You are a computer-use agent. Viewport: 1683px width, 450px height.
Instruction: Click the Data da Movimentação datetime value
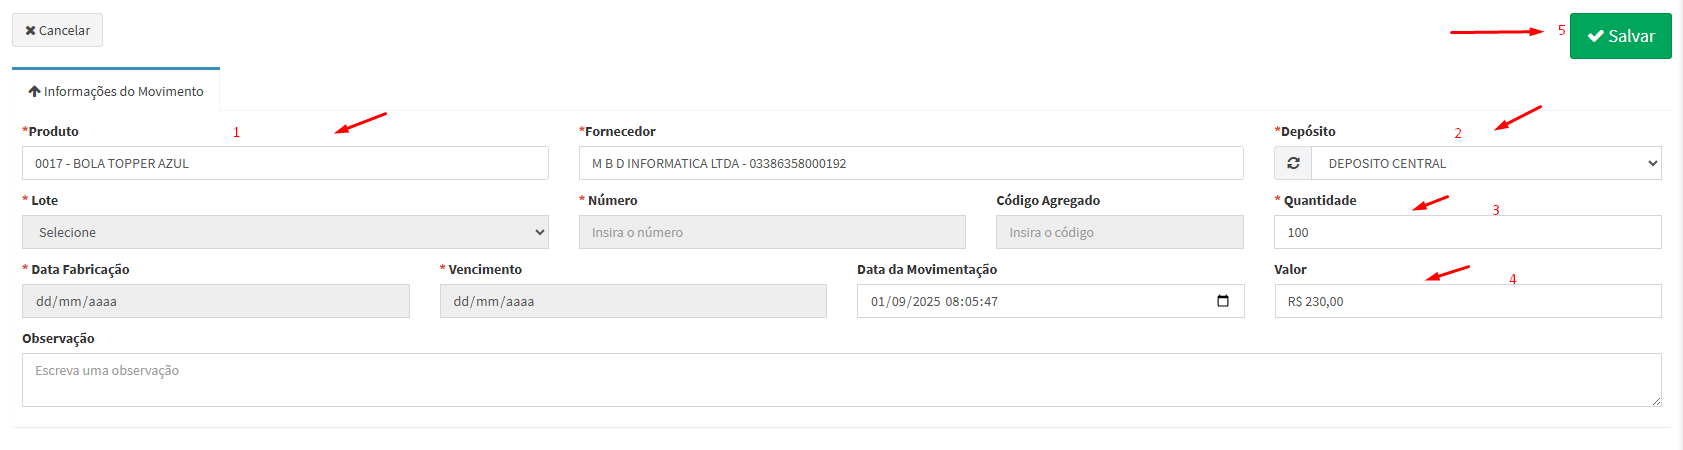tap(934, 301)
